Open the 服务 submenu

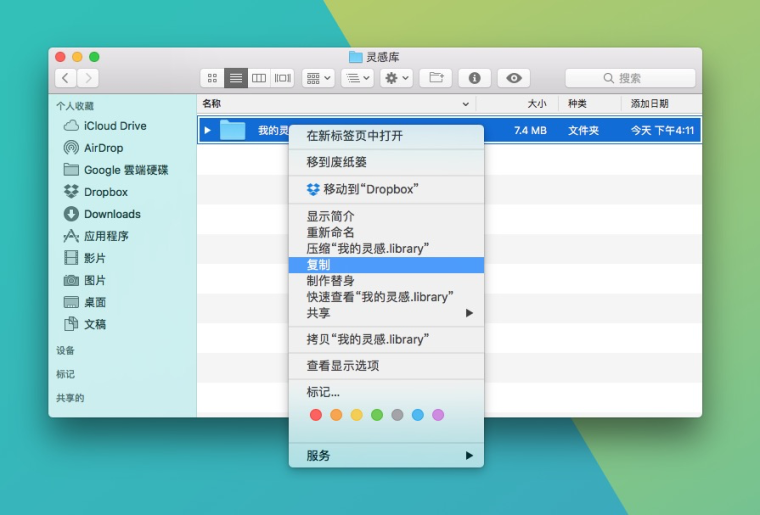pyautogui.click(x=386, y=456)
